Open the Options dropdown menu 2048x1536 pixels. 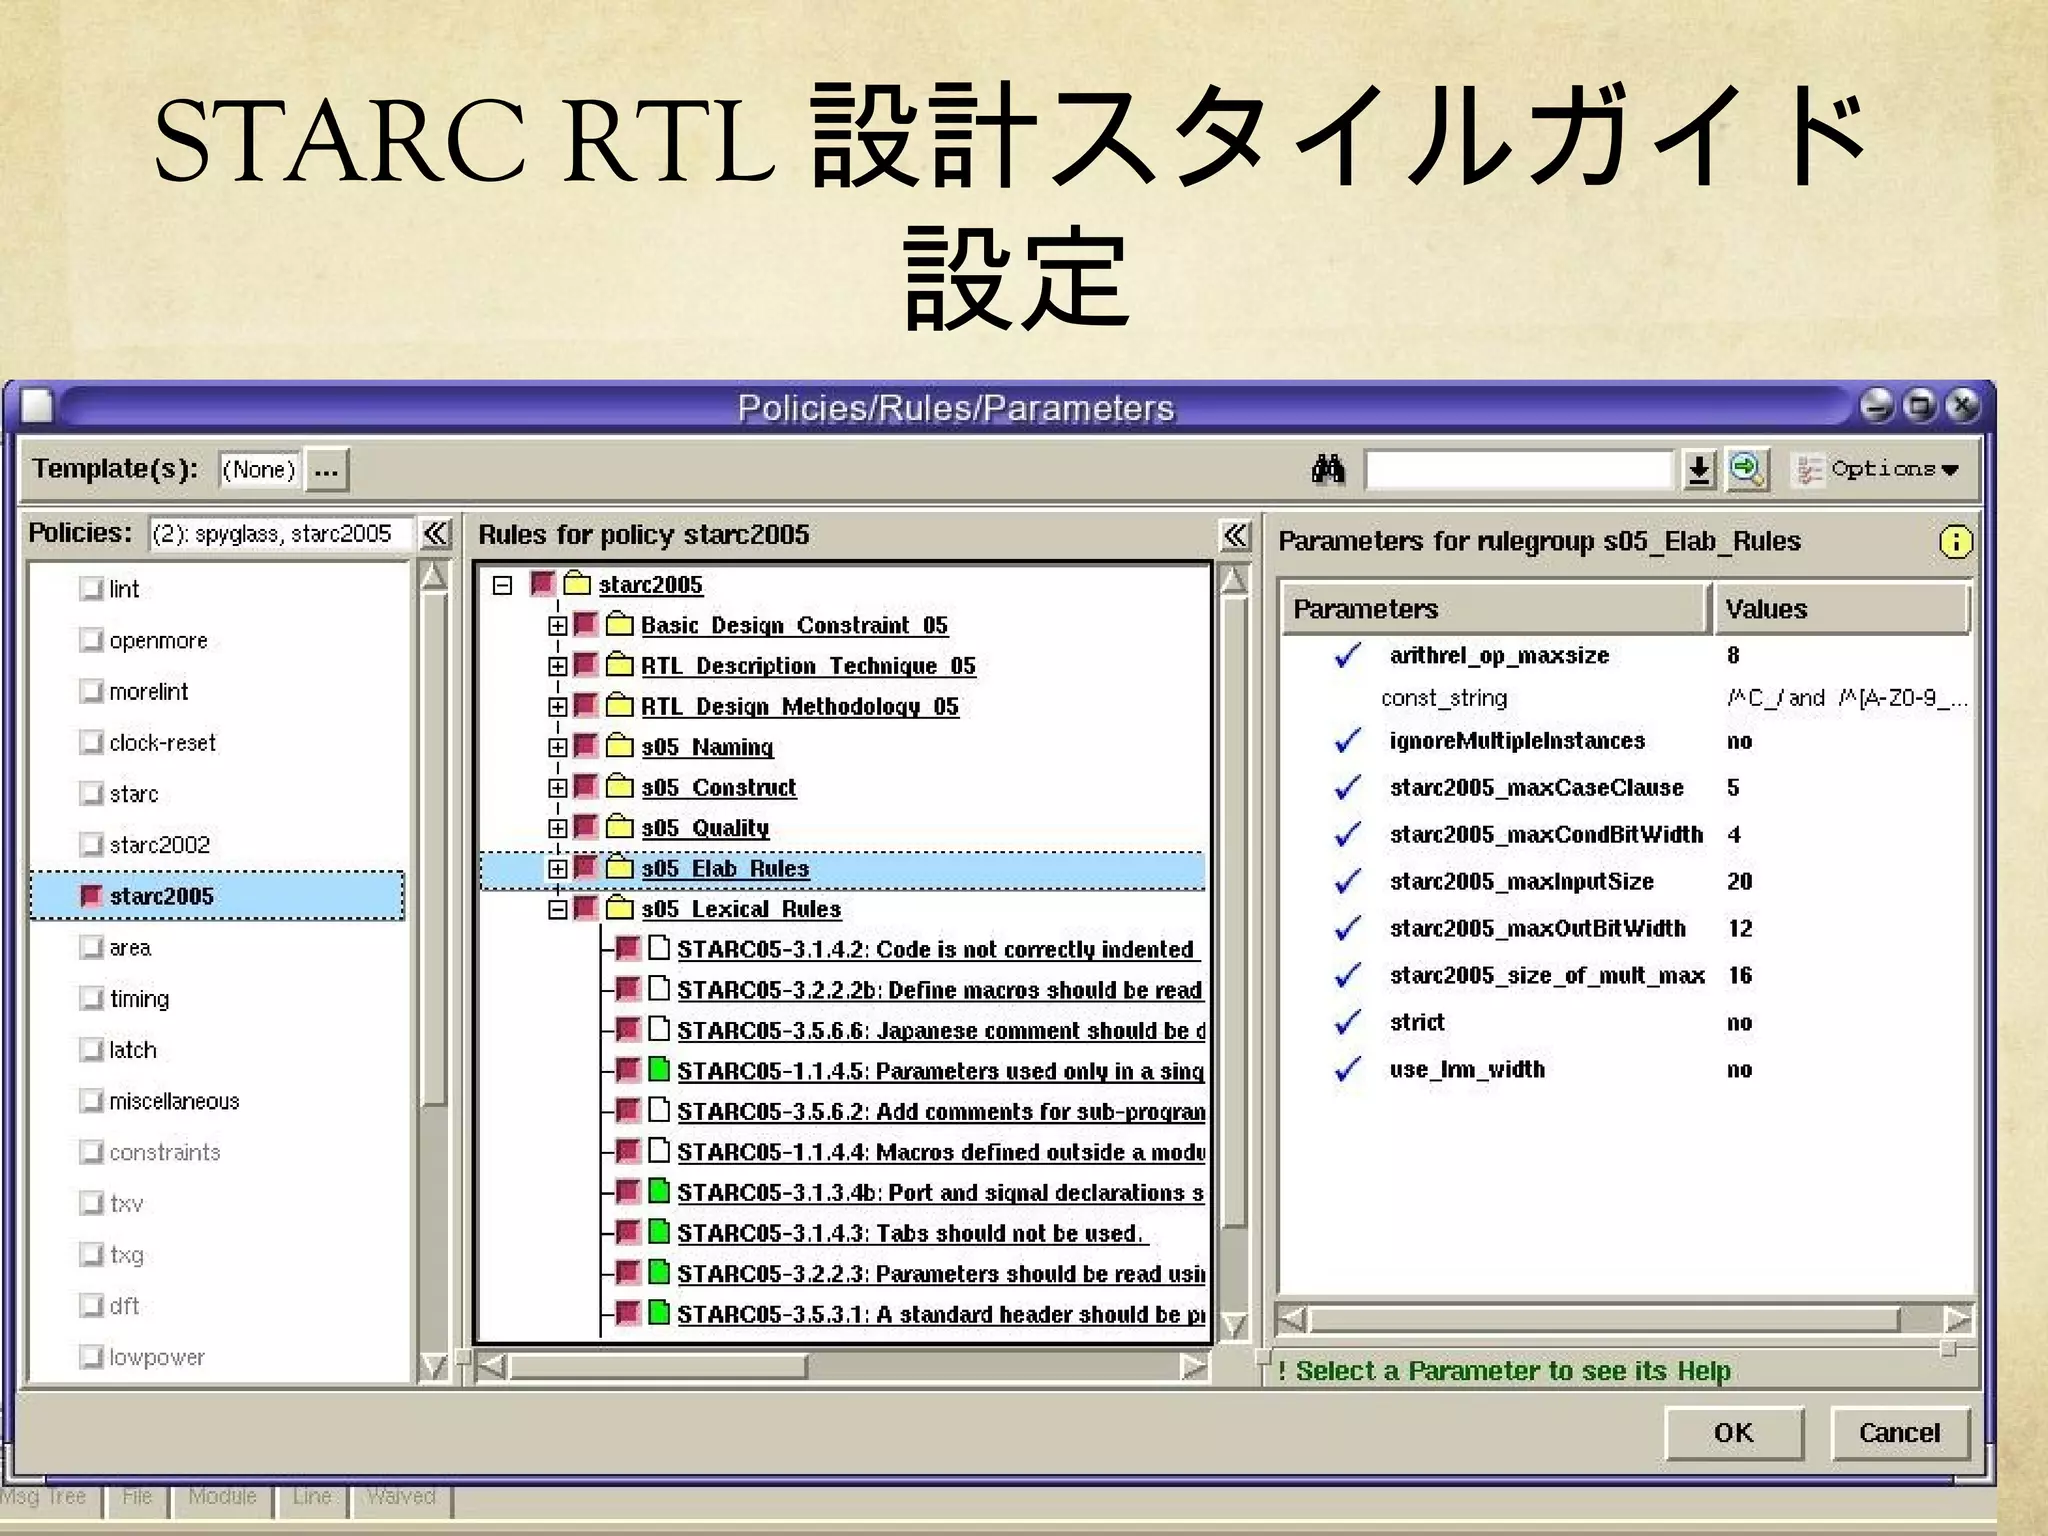pos(1878,469)
